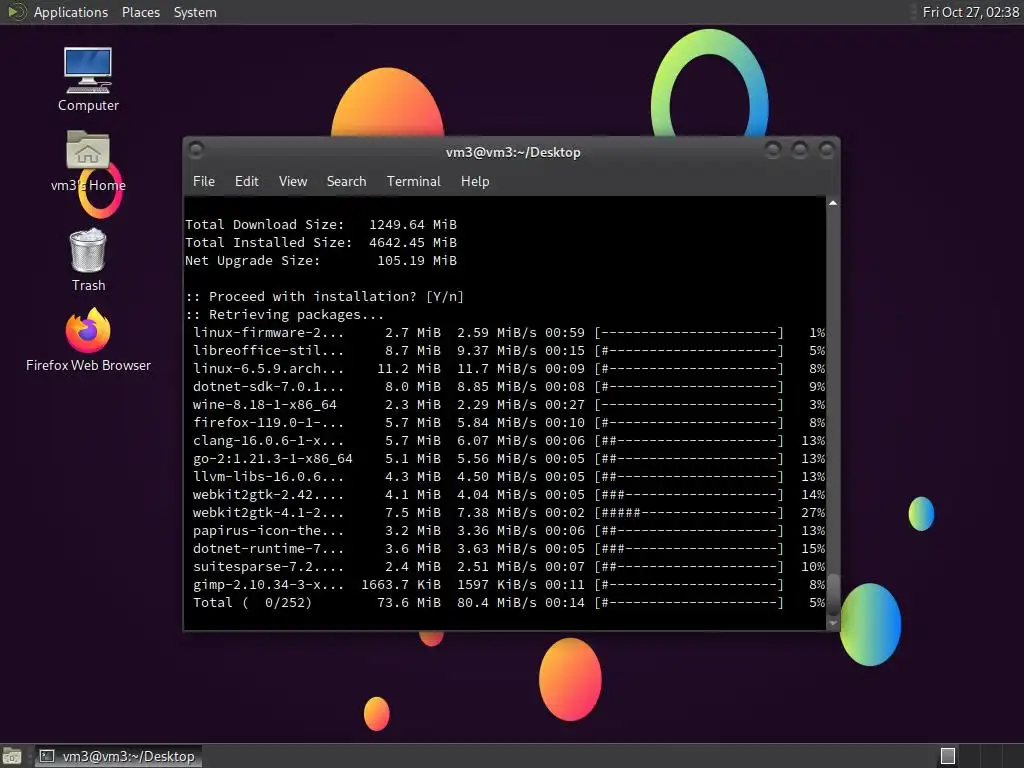Click the terminal scrollbar down arrow
This screenshot has width=1024, height=768.
point(833,624)
